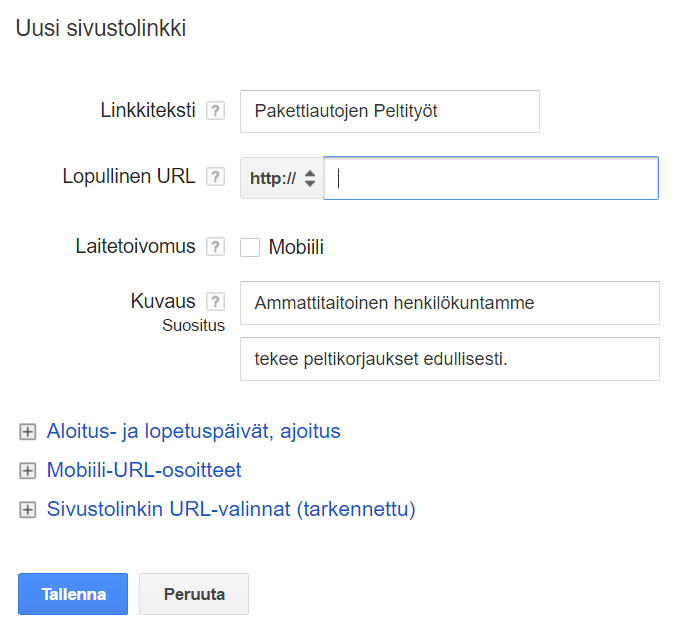Open the http:// protocol dropdown
The width and height of the screenshot is (690, 627).
(282, 178)
